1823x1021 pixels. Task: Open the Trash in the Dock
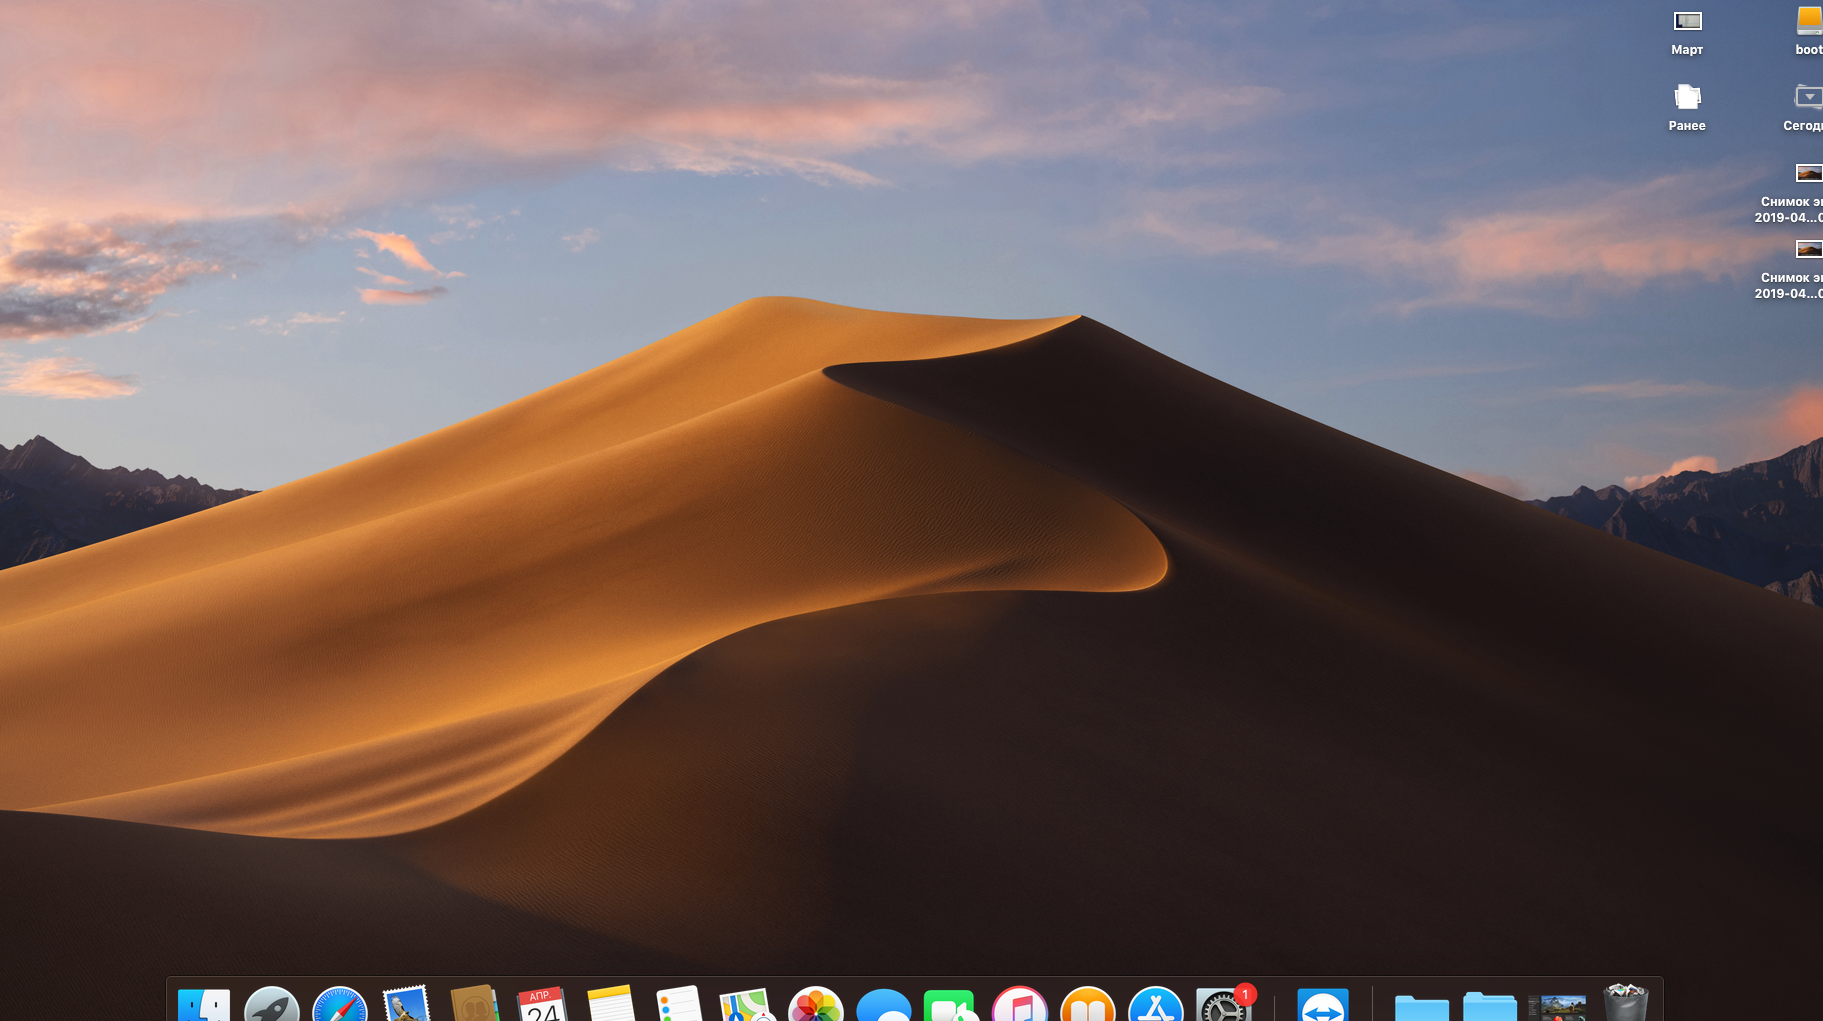click(x=1626, y=1002)
